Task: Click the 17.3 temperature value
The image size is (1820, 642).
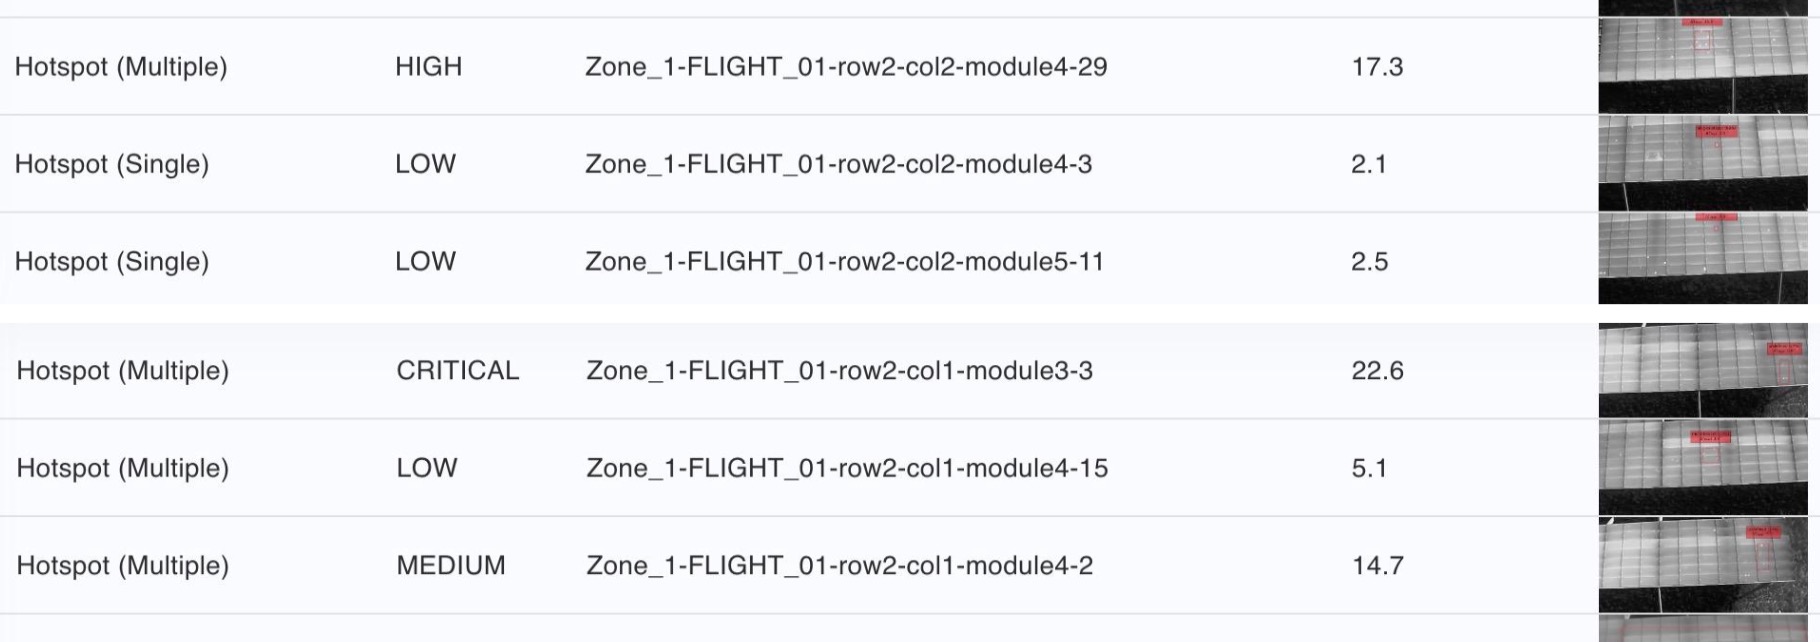Action: pyautogui.click(x=1377, y=67)
